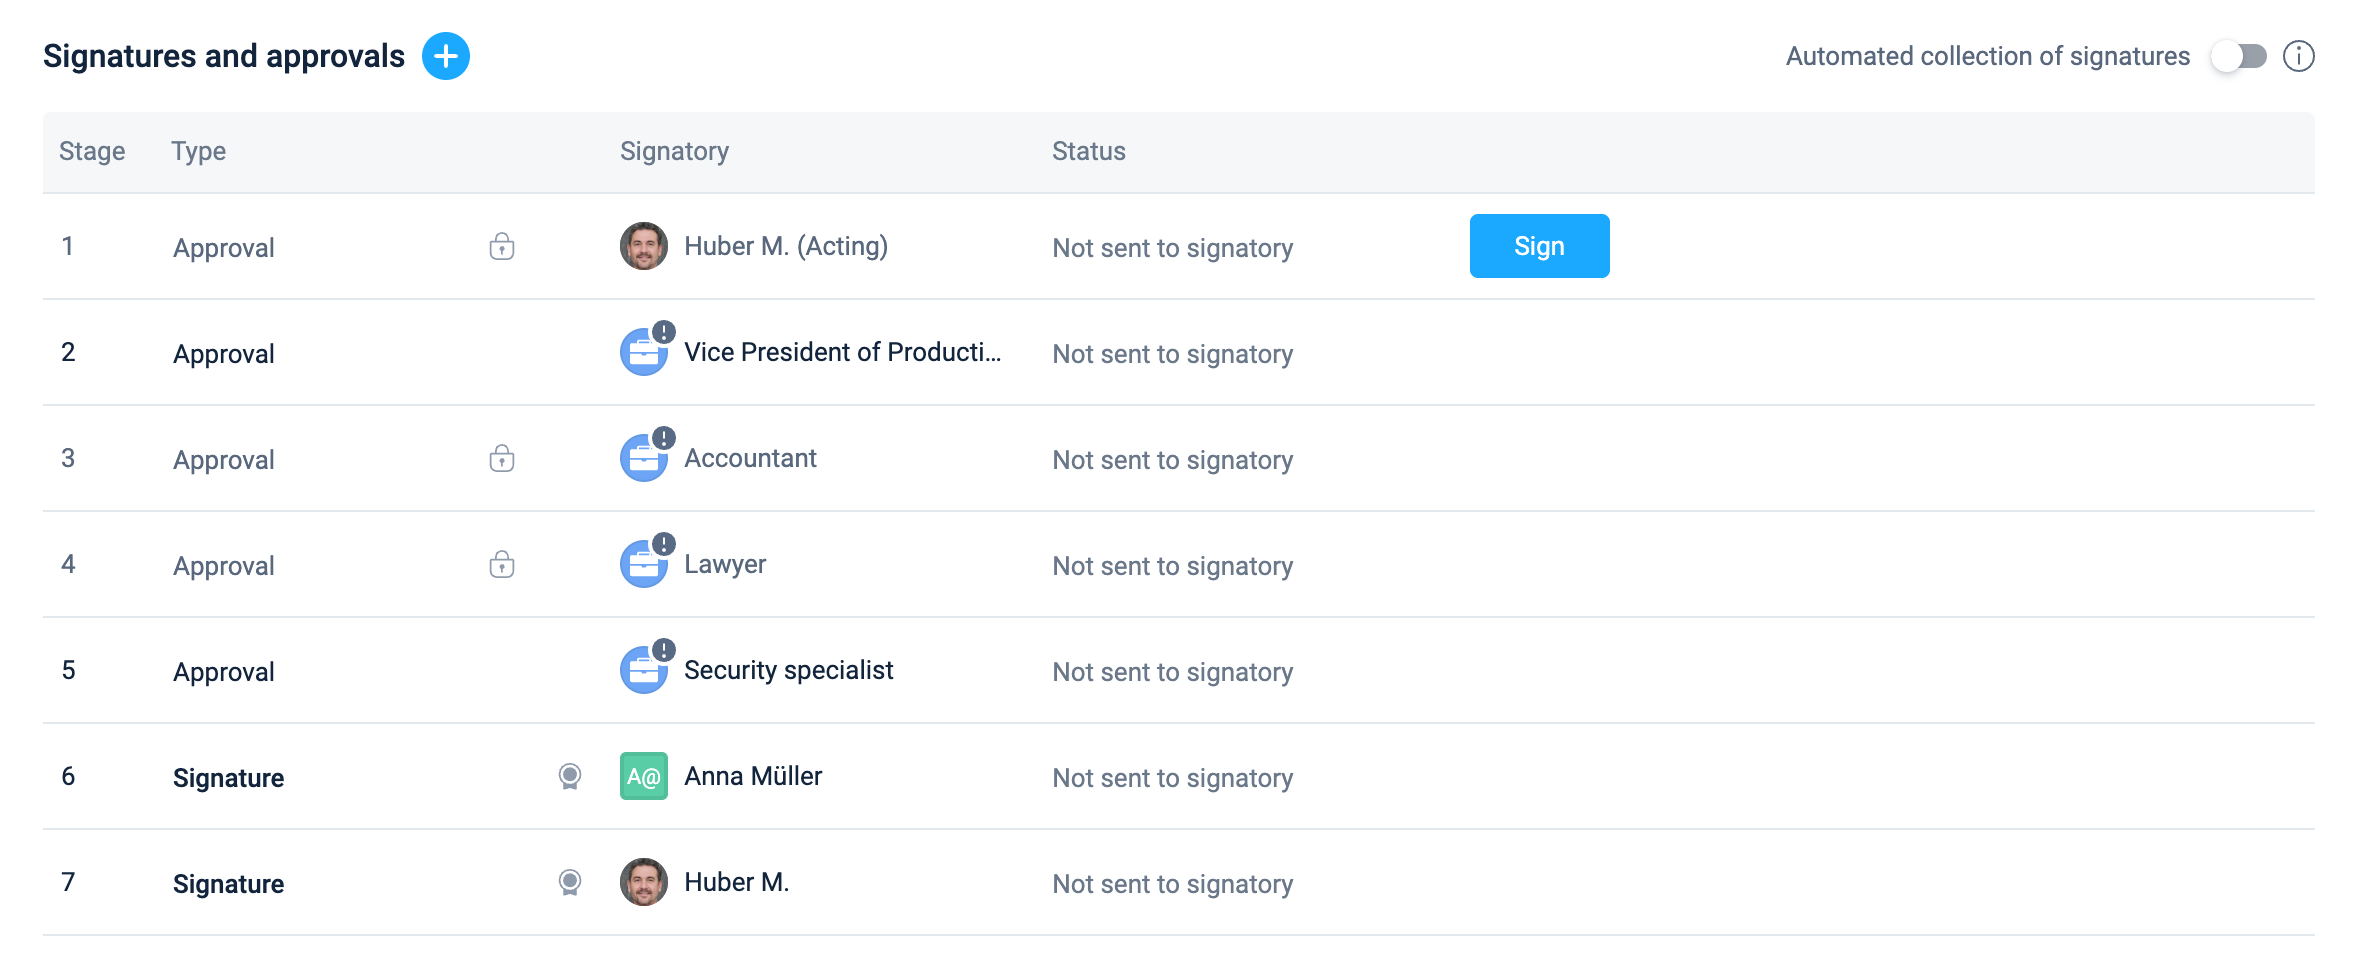
Task: Click Huber M. (Acting) avatar photo
Action: [x=644, y=246]
